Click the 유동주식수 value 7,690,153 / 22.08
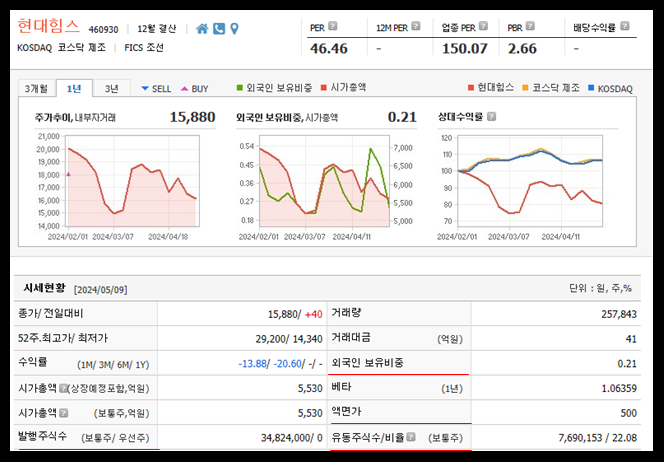Viewport: 665px width, 464px height. coord(598,437)
